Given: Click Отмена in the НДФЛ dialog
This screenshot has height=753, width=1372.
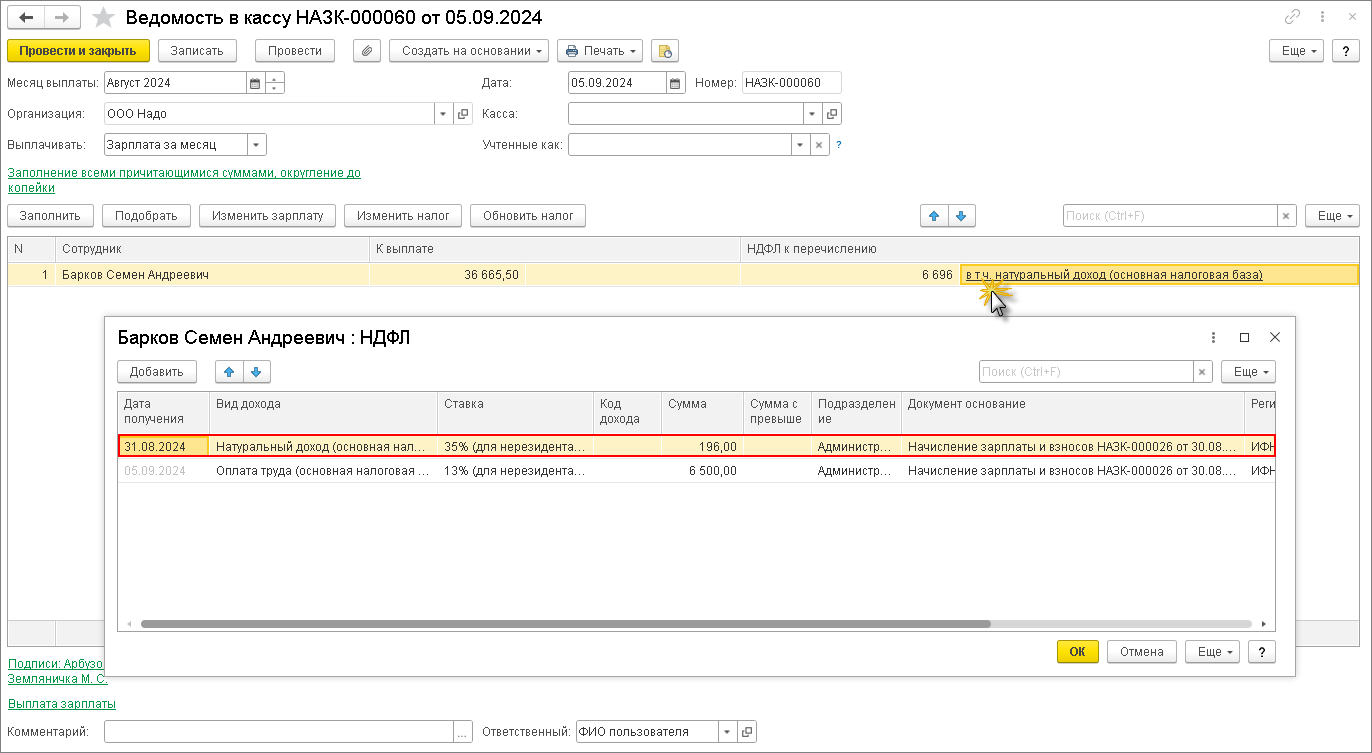Looking at the screenshot, I should (1141, 652).
